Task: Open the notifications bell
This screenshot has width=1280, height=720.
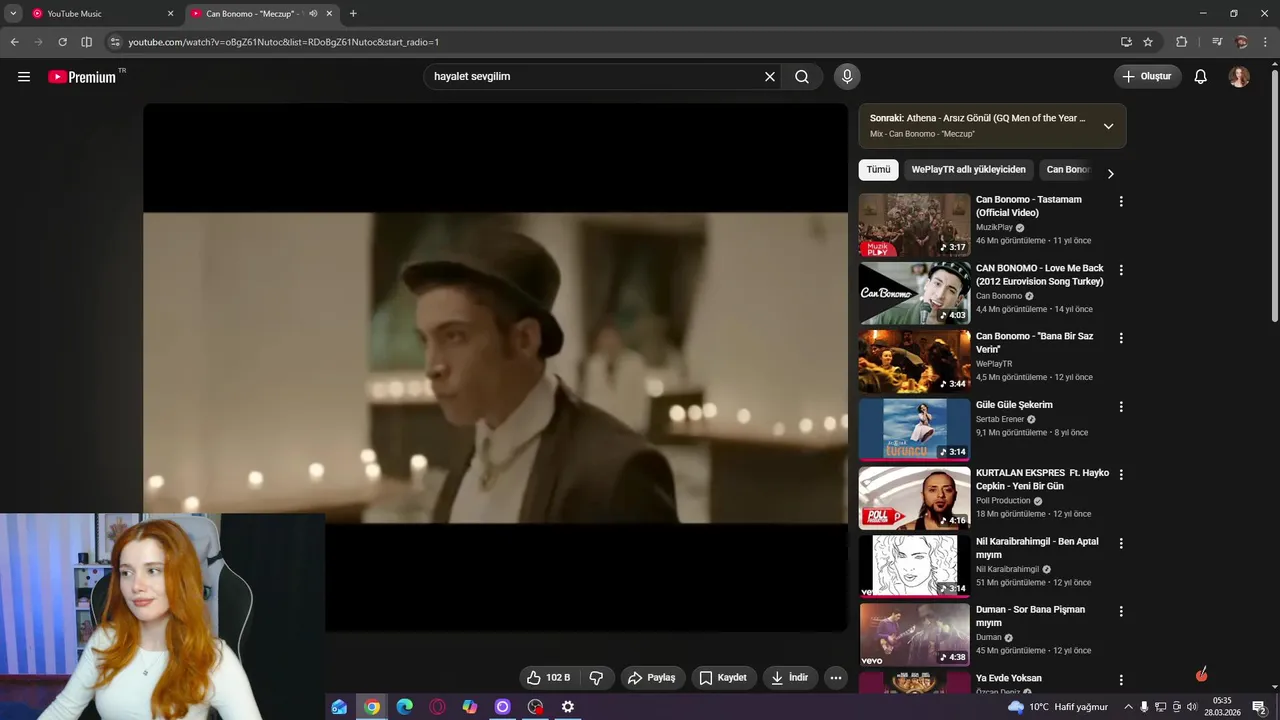Action: tap(1201, 77)
